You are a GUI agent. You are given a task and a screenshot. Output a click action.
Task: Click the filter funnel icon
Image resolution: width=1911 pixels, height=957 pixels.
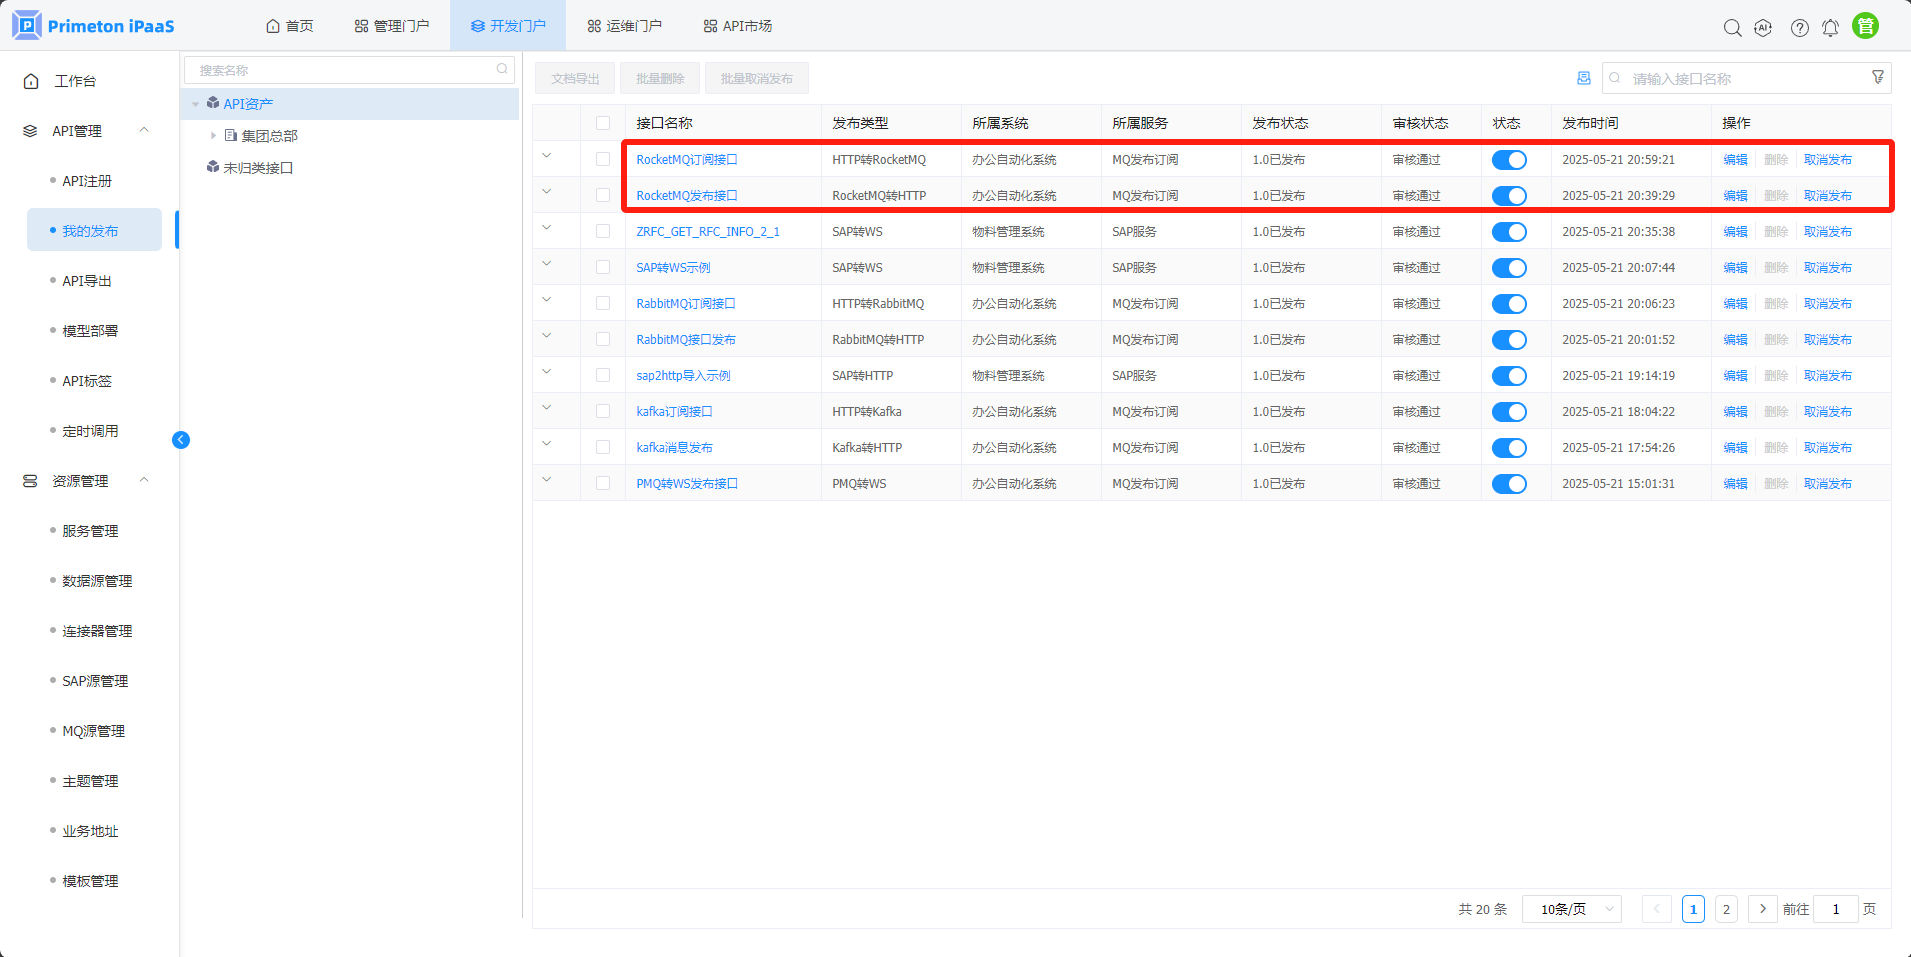pos(1877,78)
